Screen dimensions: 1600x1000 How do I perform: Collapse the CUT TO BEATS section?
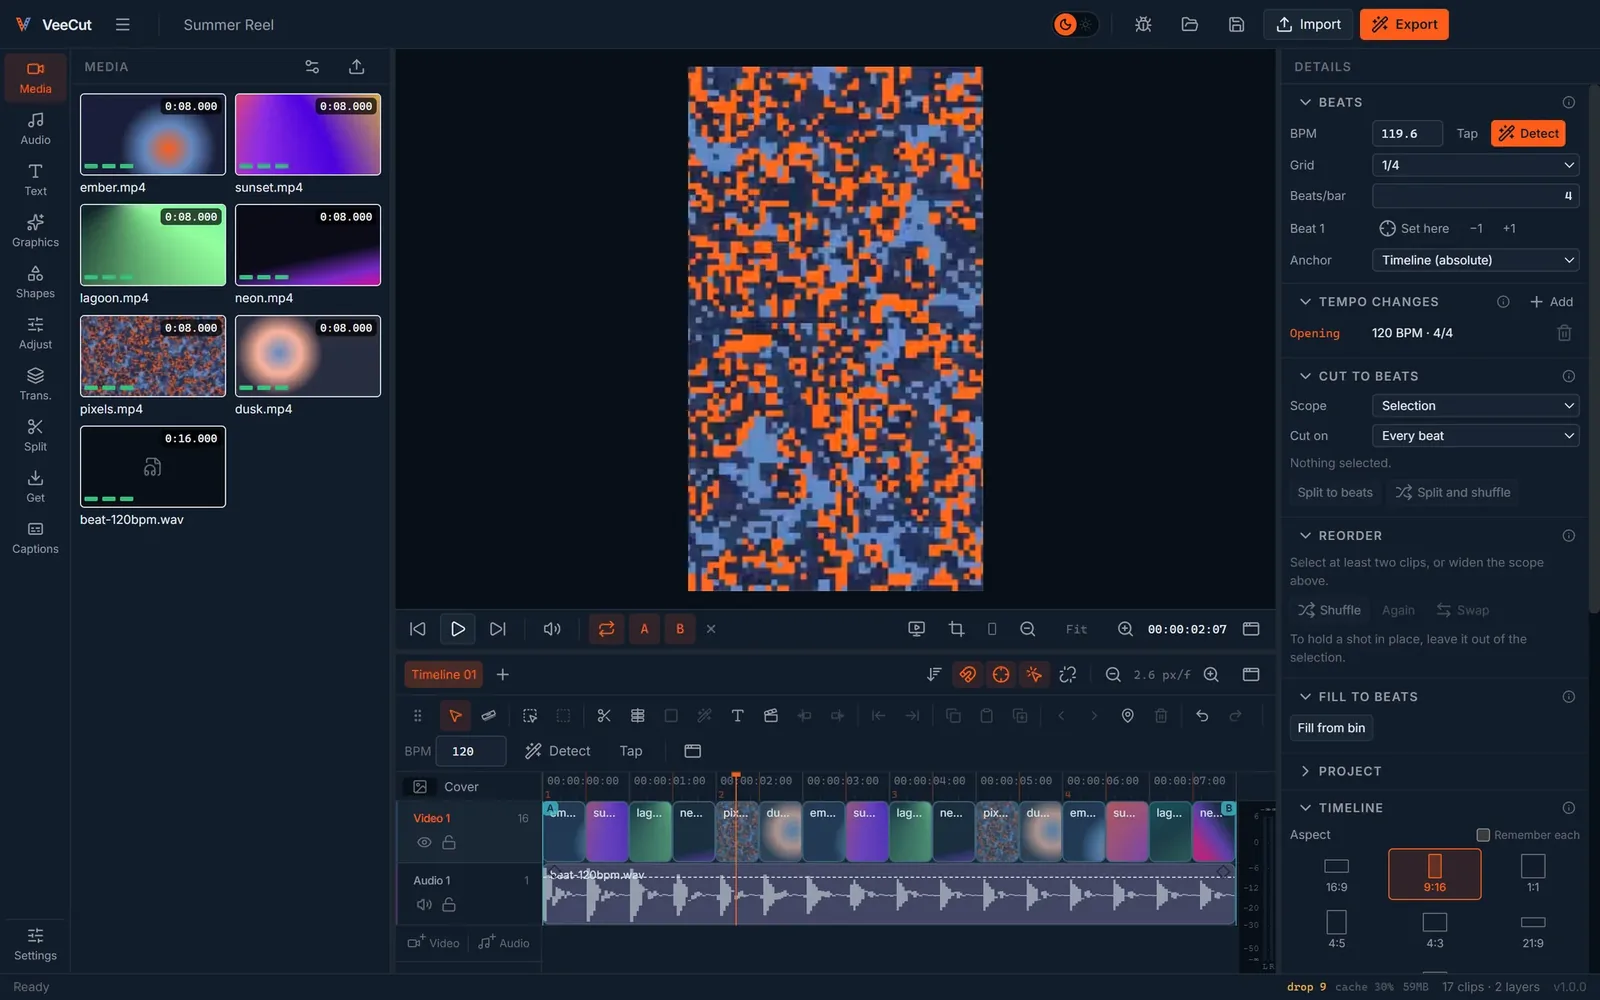(1305, 377)
